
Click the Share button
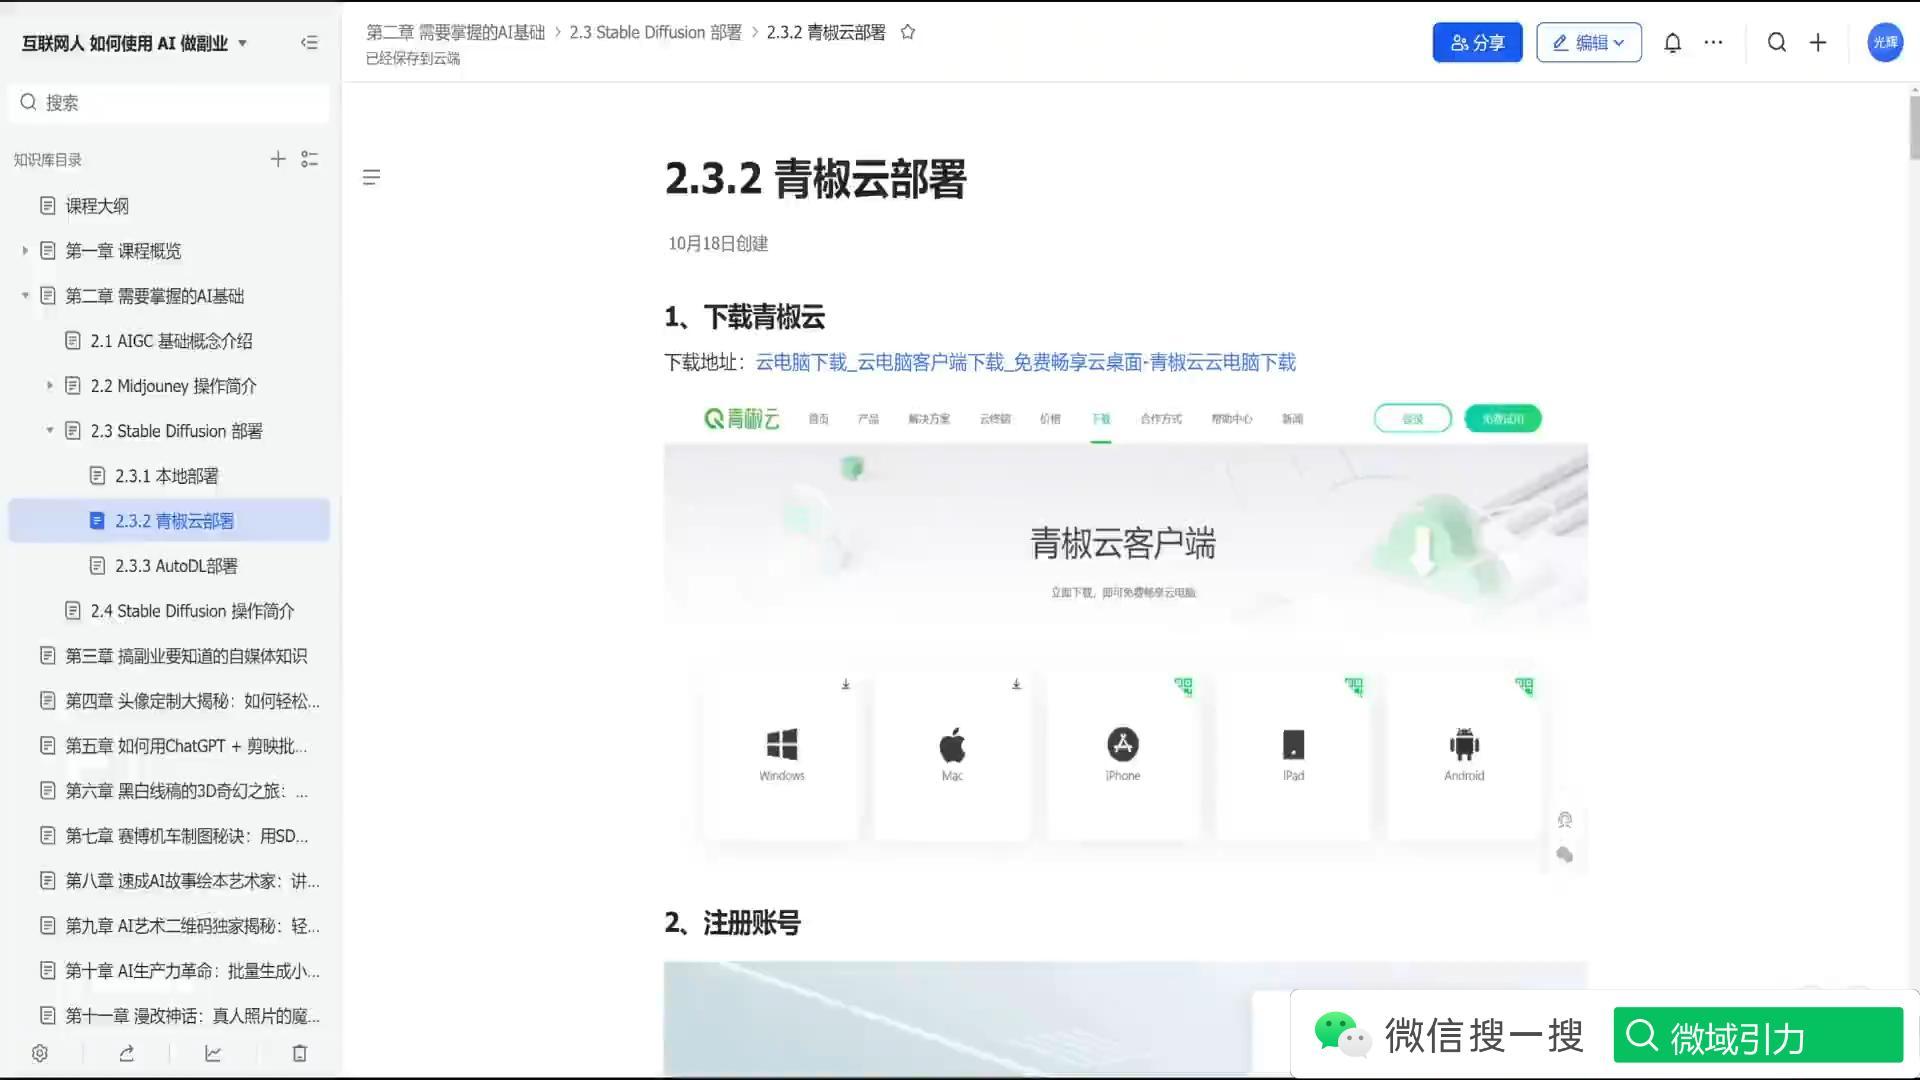[1477, 42]
